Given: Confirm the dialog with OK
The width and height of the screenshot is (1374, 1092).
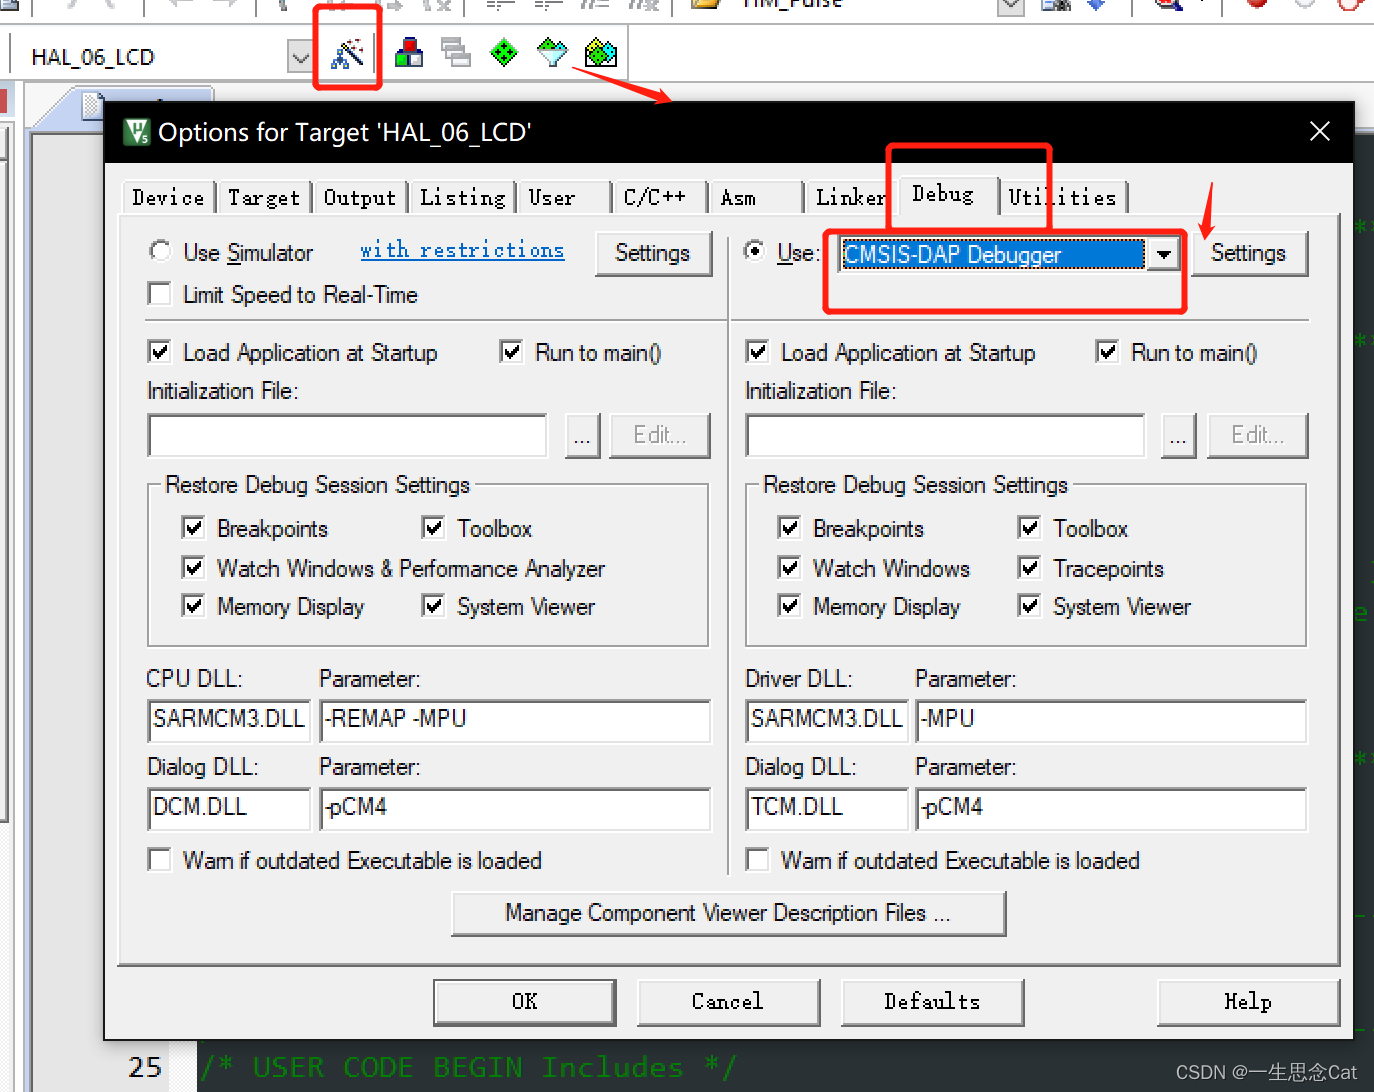Looking at the screenshot, I should [525, 1002].
